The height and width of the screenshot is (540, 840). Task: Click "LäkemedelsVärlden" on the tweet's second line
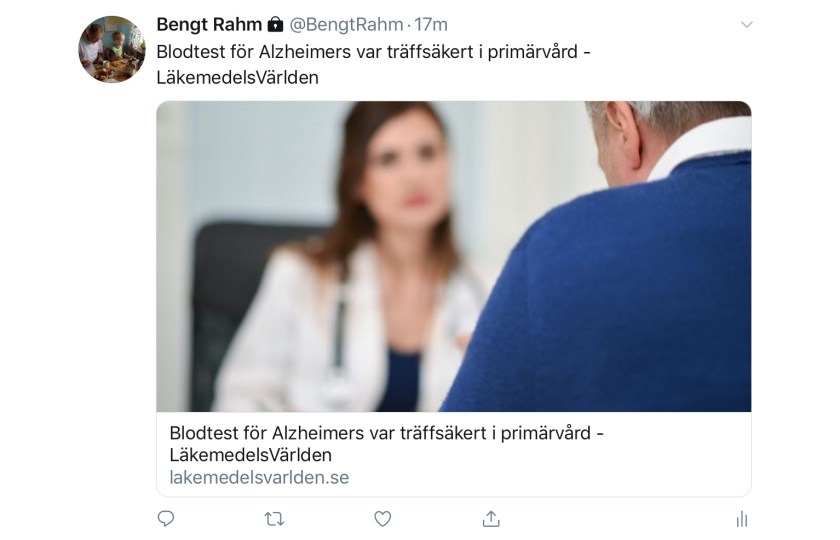click(237, 78)
